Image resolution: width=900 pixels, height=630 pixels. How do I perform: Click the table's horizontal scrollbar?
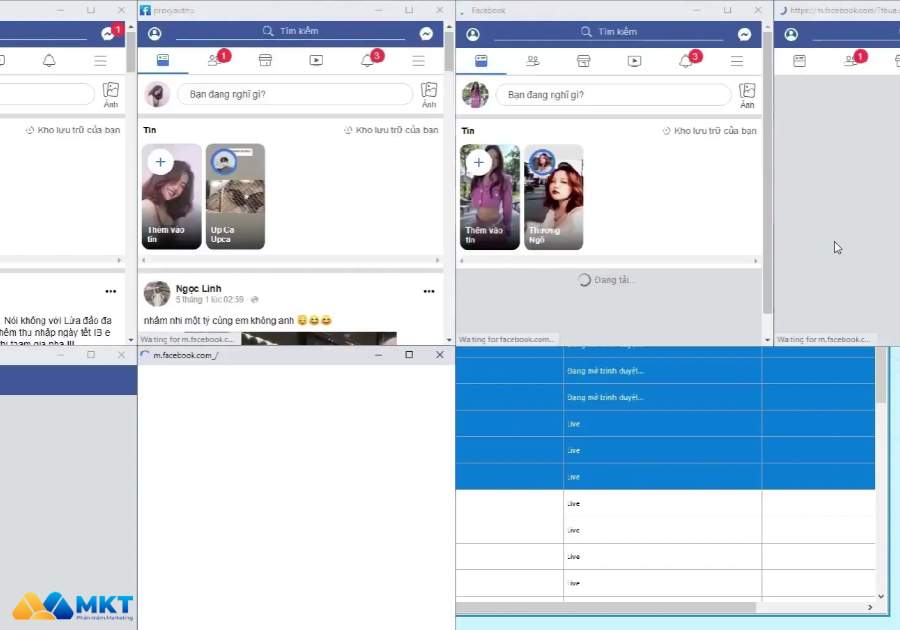(x=606, y=607)
